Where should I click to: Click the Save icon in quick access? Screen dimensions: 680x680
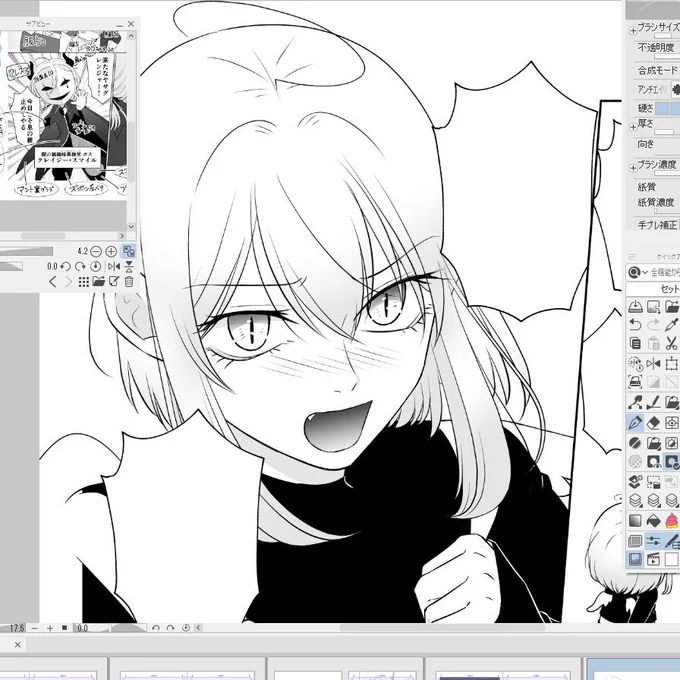coord(635,306)
